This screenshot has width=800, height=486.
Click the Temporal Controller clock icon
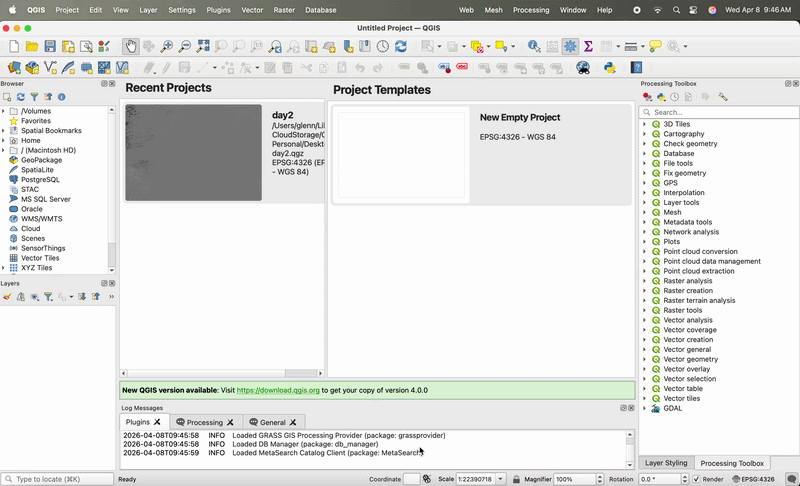(x=383, y=46)
